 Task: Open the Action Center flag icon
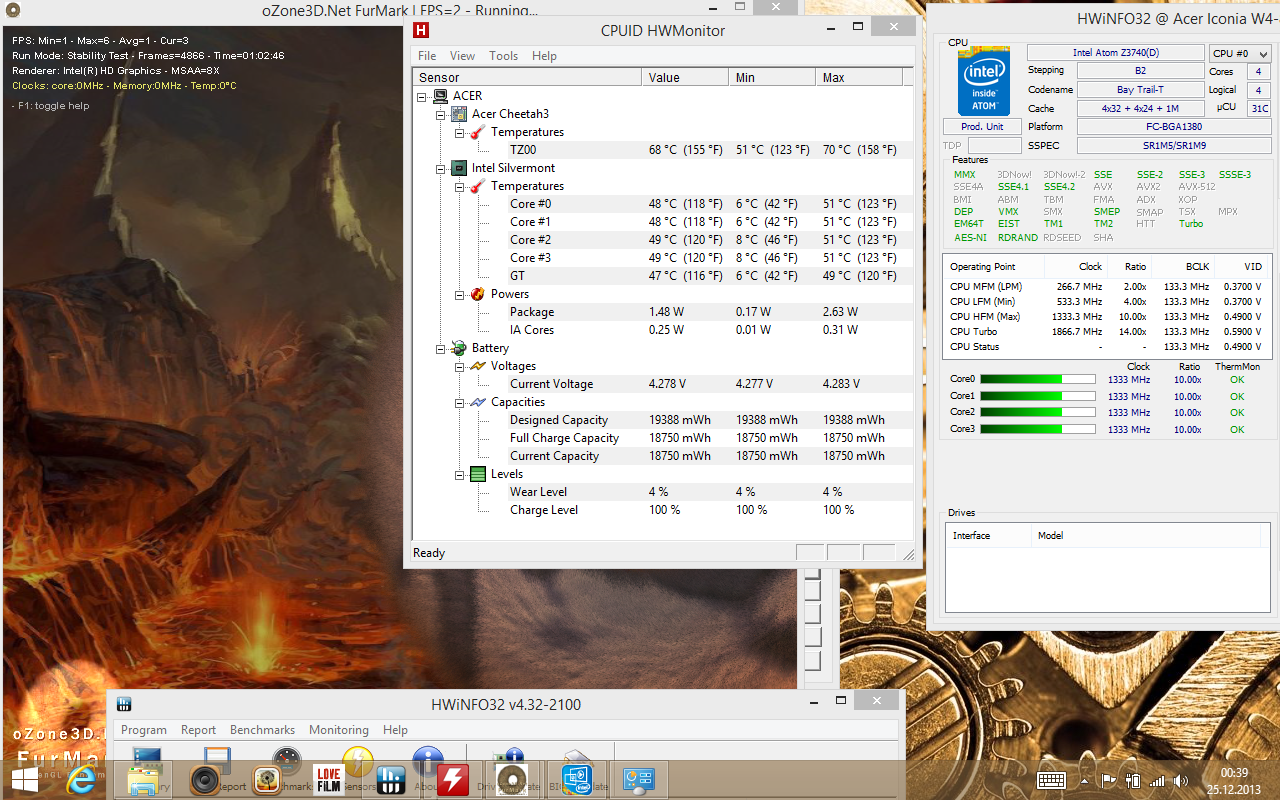click(1109, 780)
